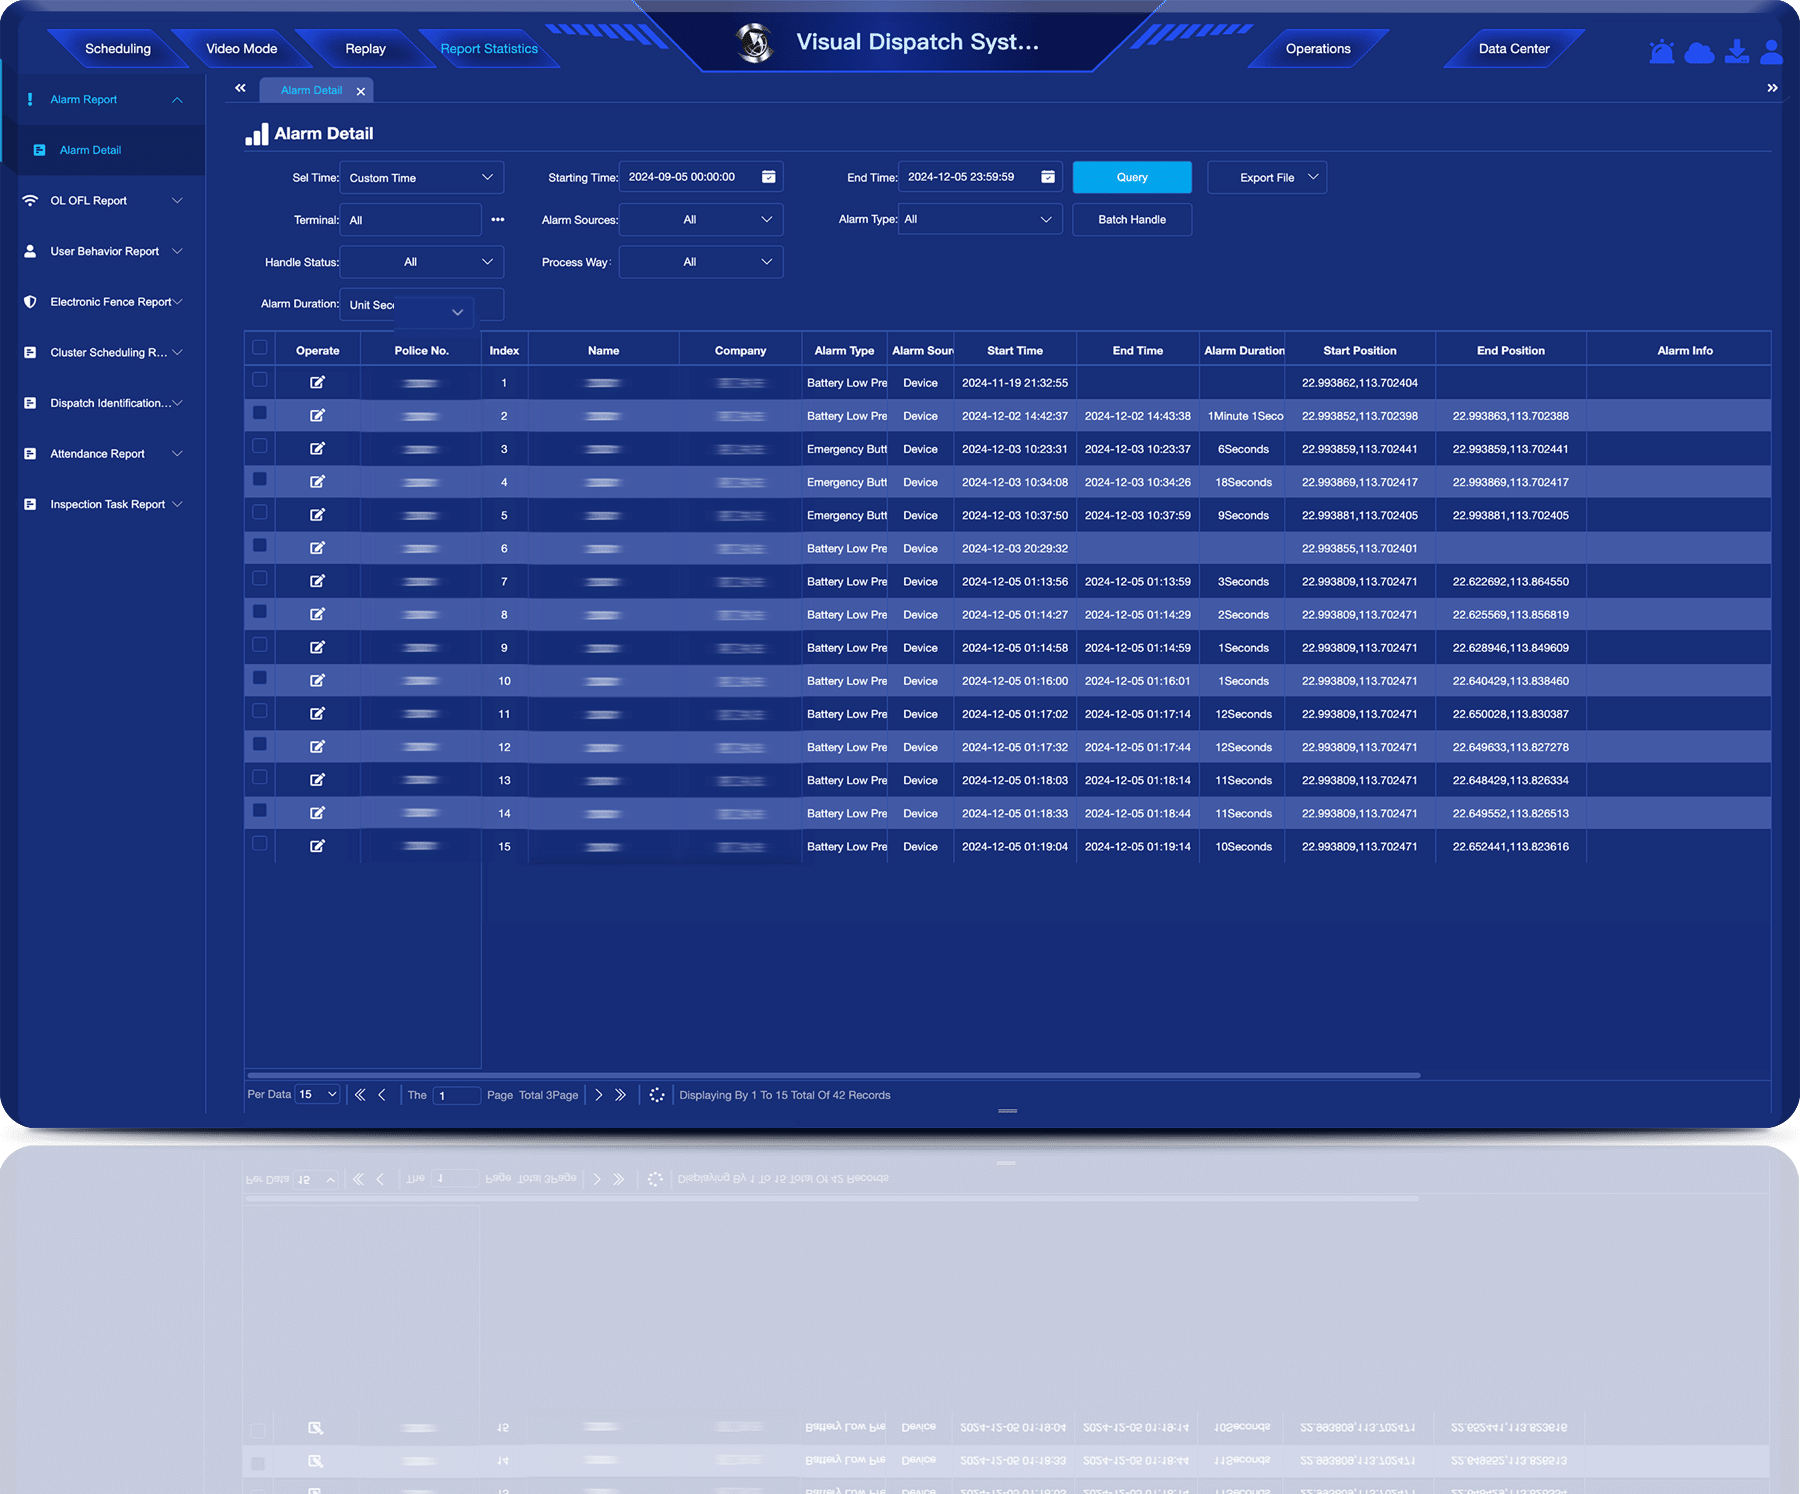Image resolution: width=1800 pixels, height=1494 pixels.
Task: Toggle the select-all checkbox in table header
Action: tap(260, 348)
